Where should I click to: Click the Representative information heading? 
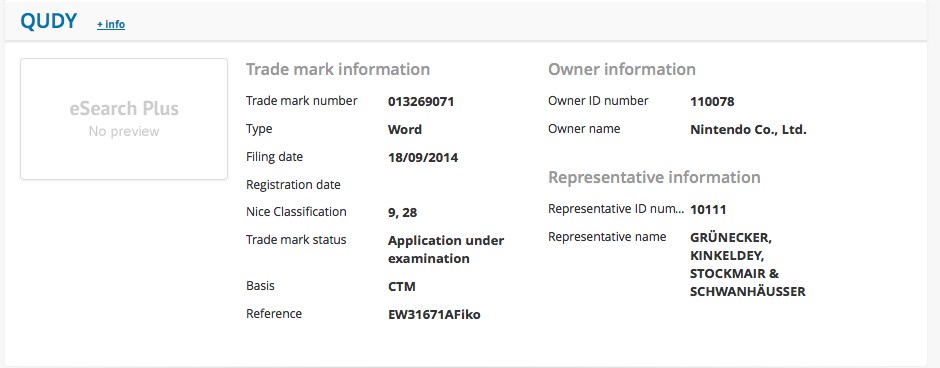654,177
